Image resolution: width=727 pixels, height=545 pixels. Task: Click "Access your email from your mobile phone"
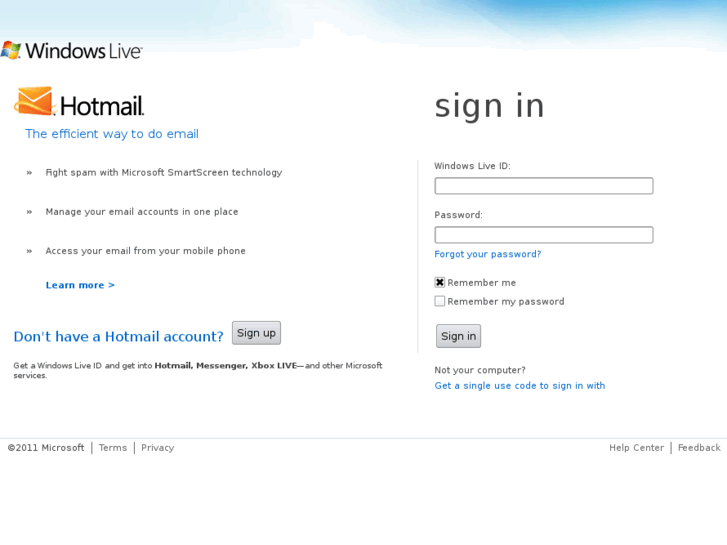pyautogui.click(x=146, y=251)
